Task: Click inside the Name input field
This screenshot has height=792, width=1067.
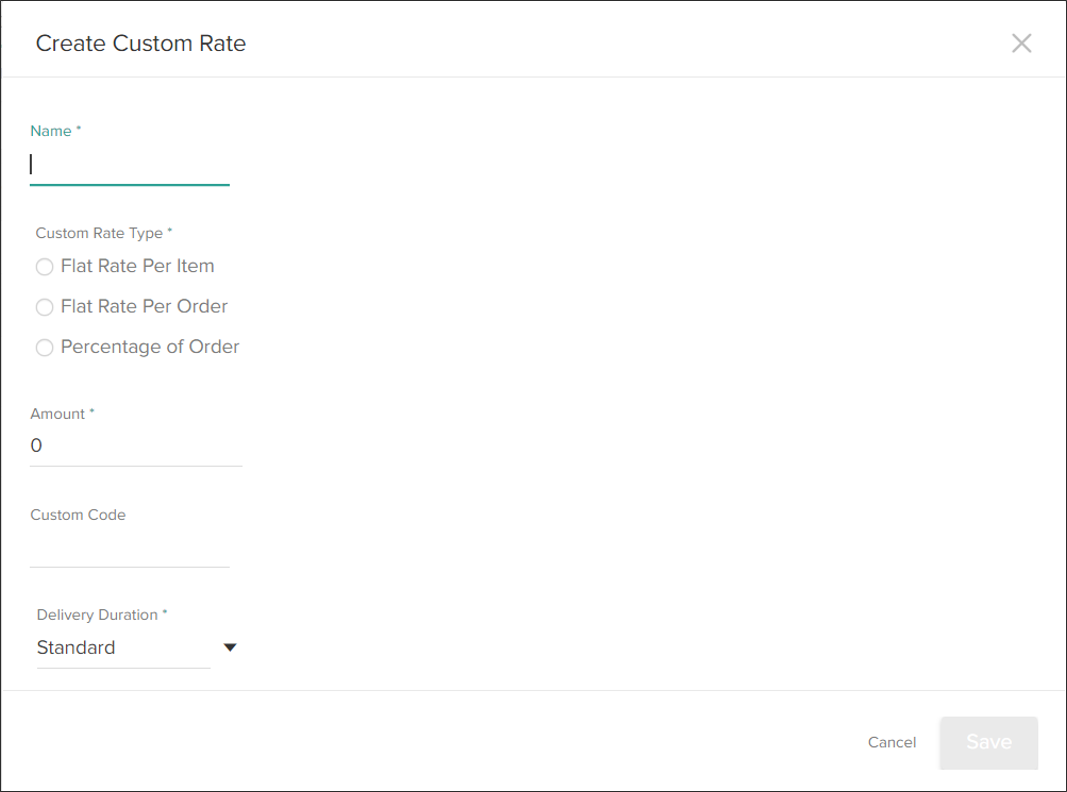Action: 129,163
